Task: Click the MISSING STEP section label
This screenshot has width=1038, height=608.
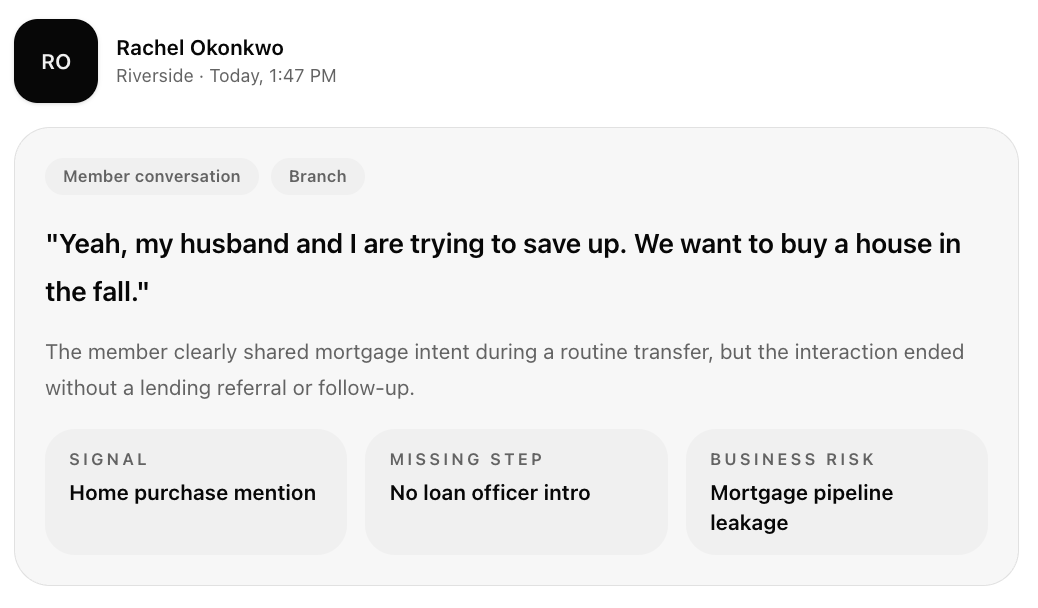Action: 466,459
